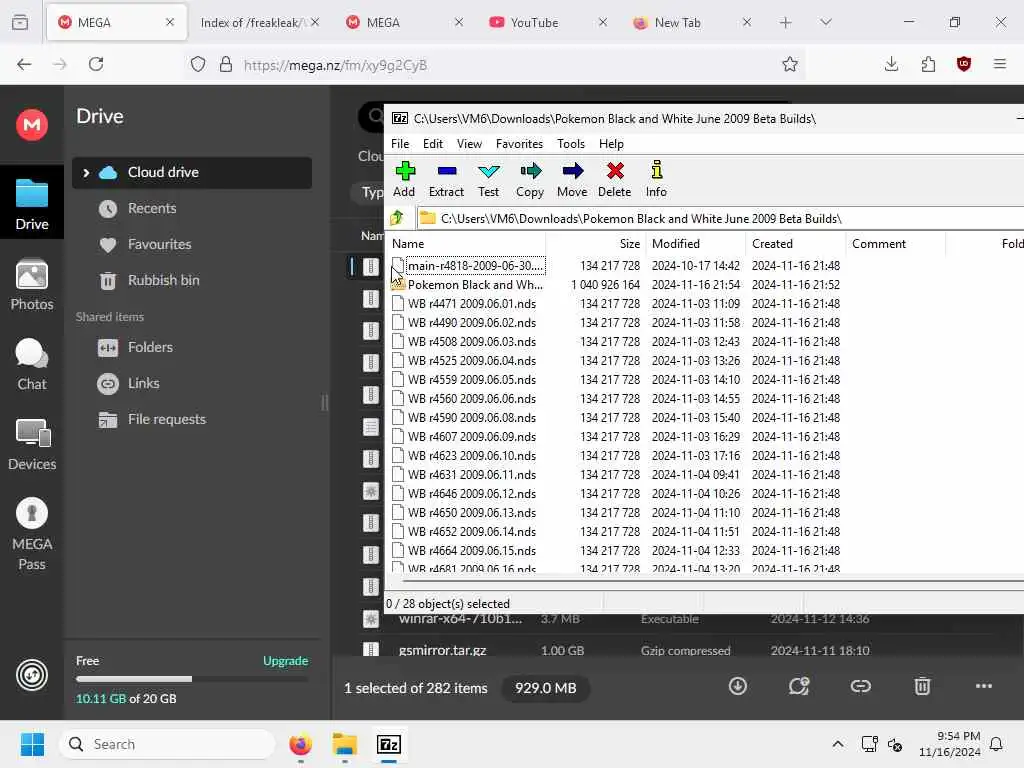
Task: Open Firefox application hamburger menu
Action: (x=999, y=64)
